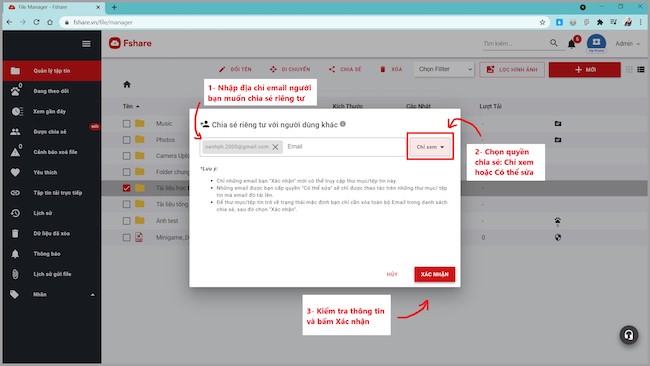Click info icon beside share dialog title
This screenshot has height=366, width=650.
coord(343,124)
